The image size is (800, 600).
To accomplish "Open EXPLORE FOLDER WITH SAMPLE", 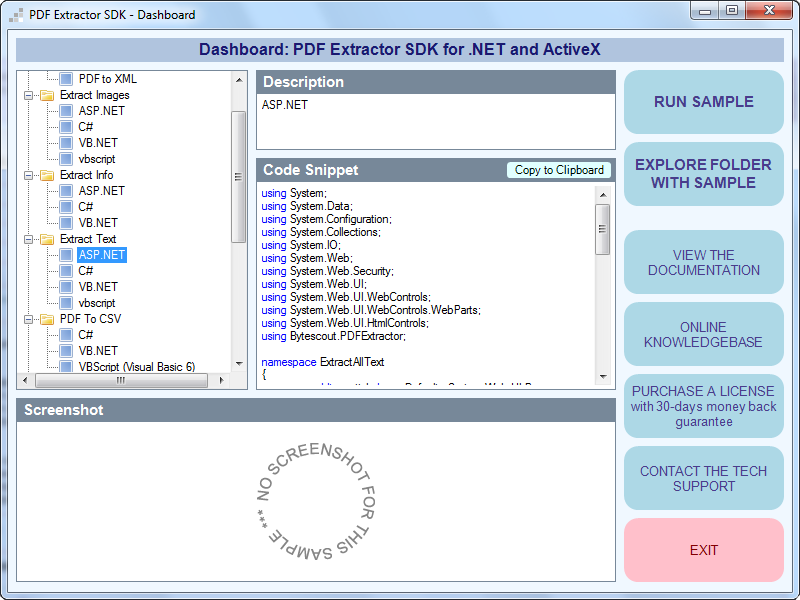I will click(x=704, y=174).
